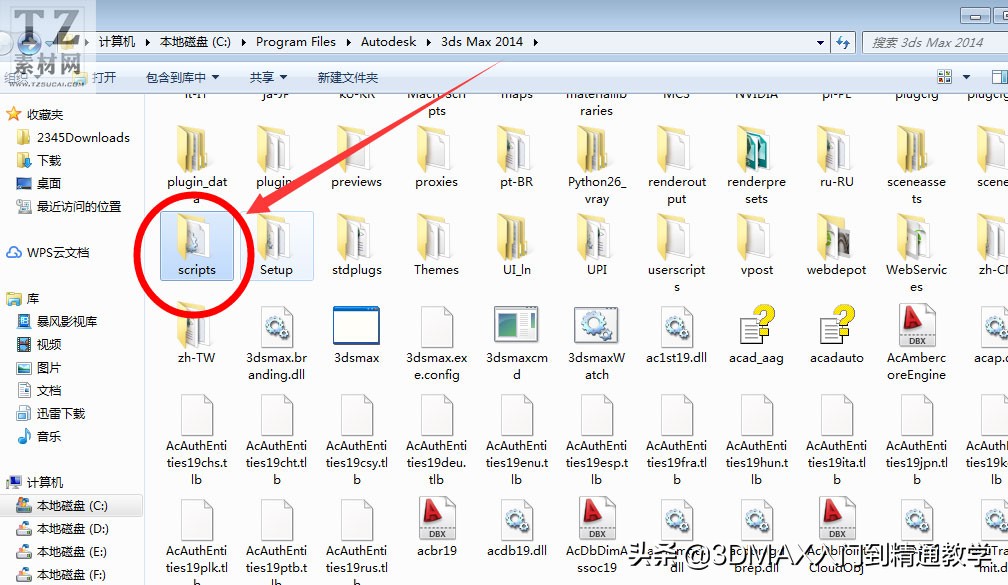This screenshot has height=585, width=1008.
Task: Select the AcDbDimAssoc19 DBX file
Action: (x=597, y=535)
